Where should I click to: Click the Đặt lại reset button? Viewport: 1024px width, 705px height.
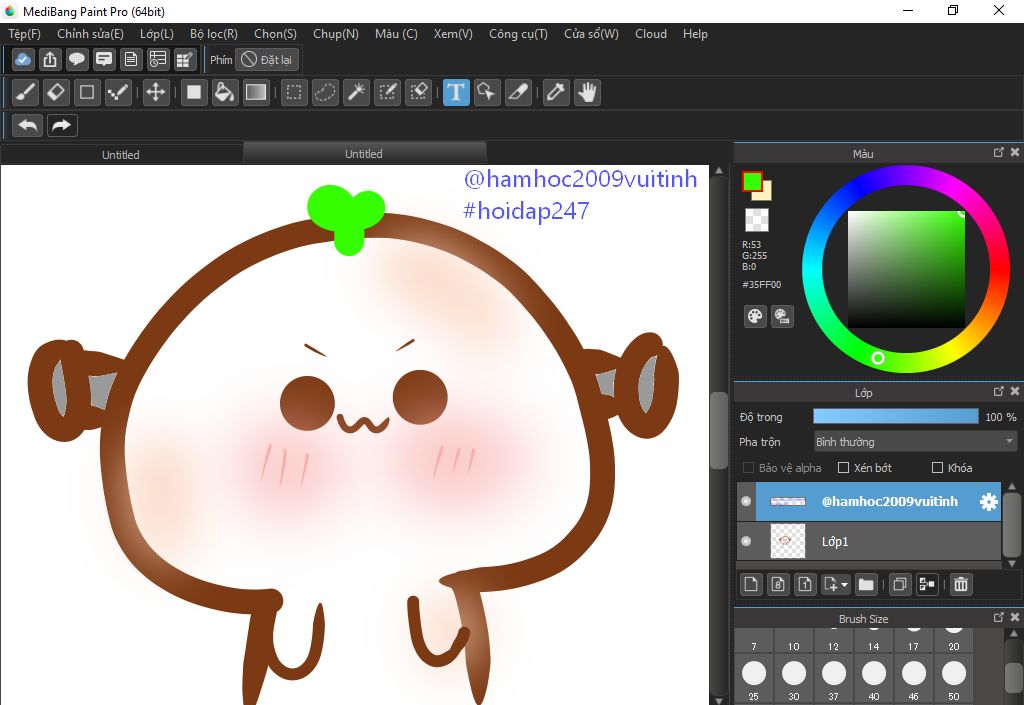266,60
